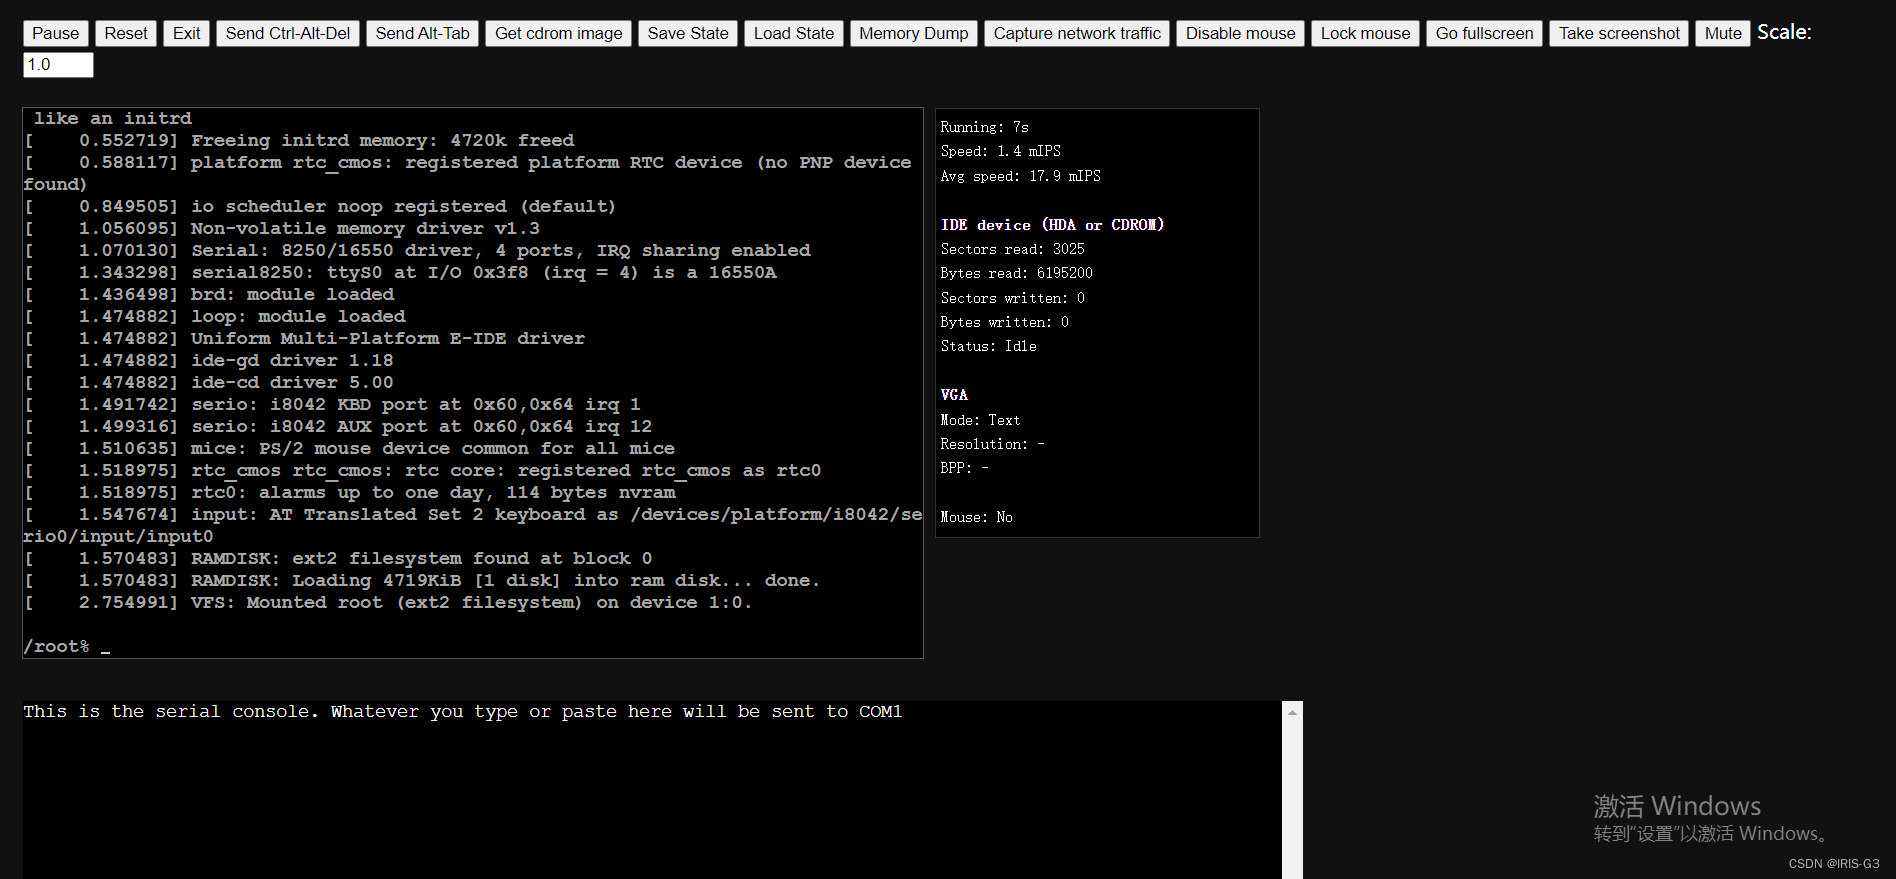Click the 'Bytes read: 6195200' stat
The height and width of the screenshot is (879, 1896).
[1016, 273]
